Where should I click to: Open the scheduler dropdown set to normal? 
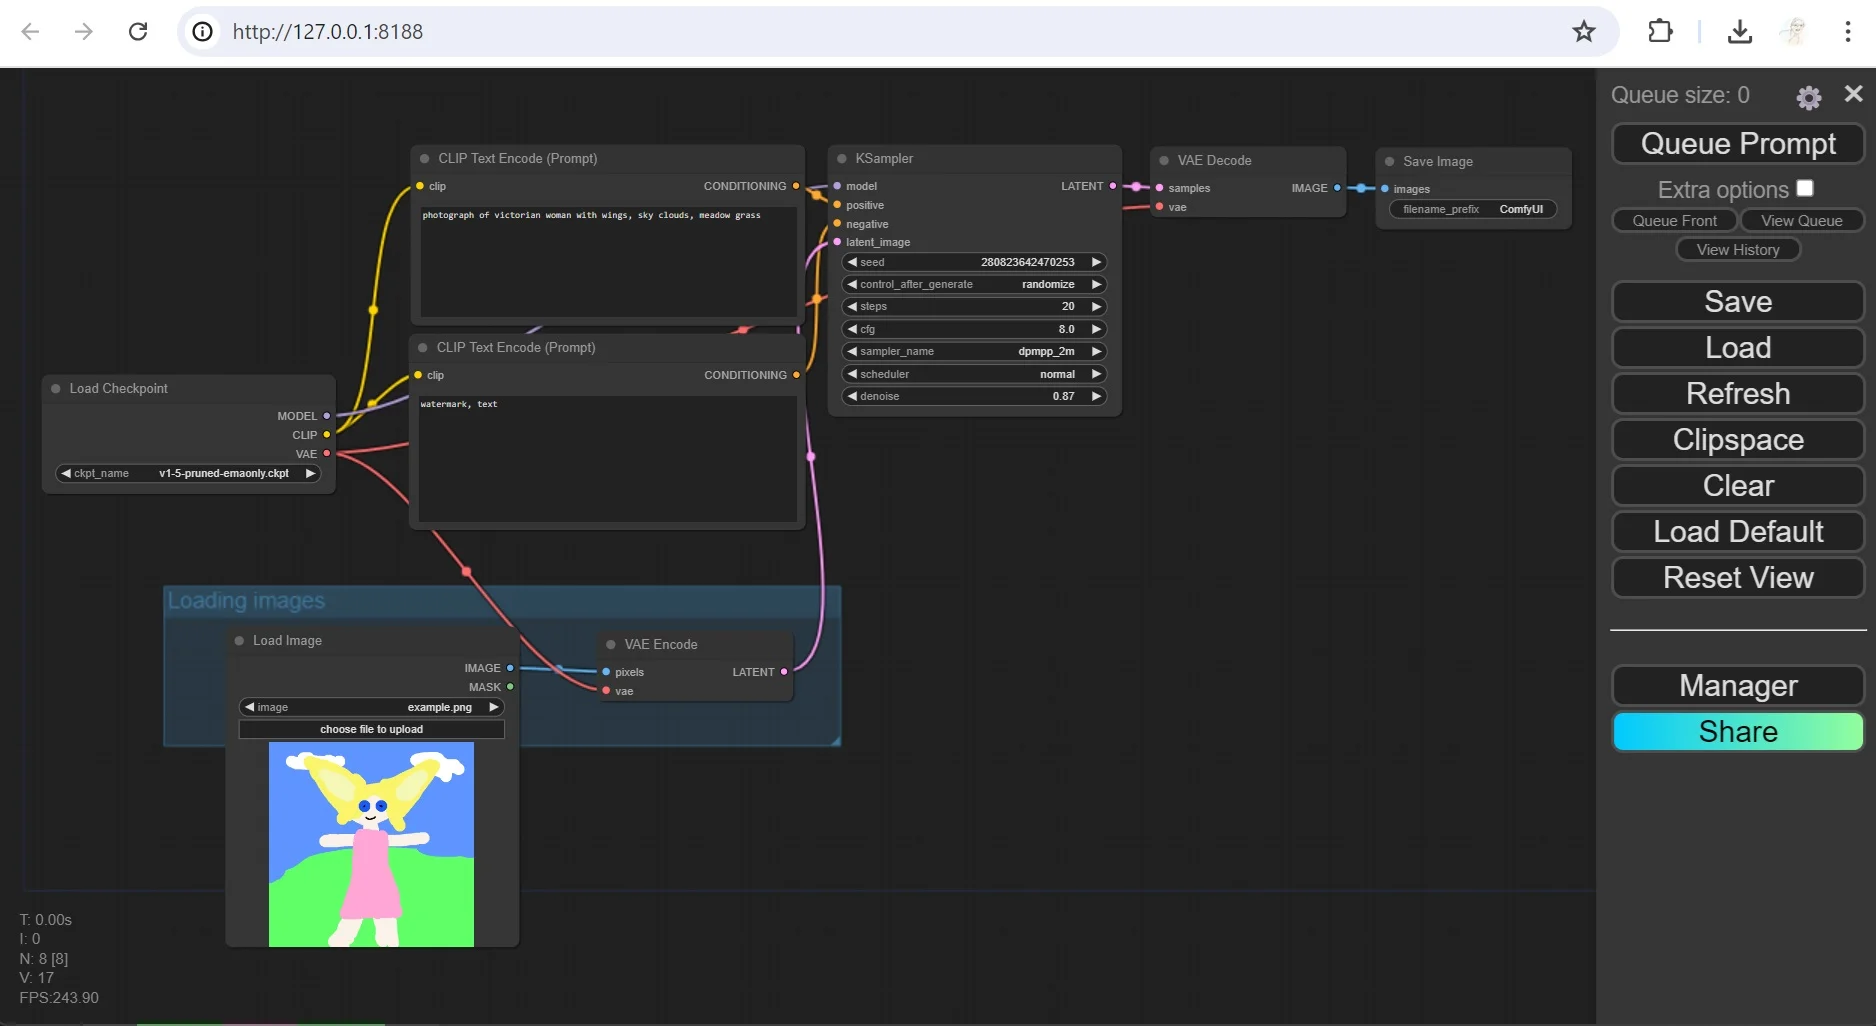pos(973,374)
